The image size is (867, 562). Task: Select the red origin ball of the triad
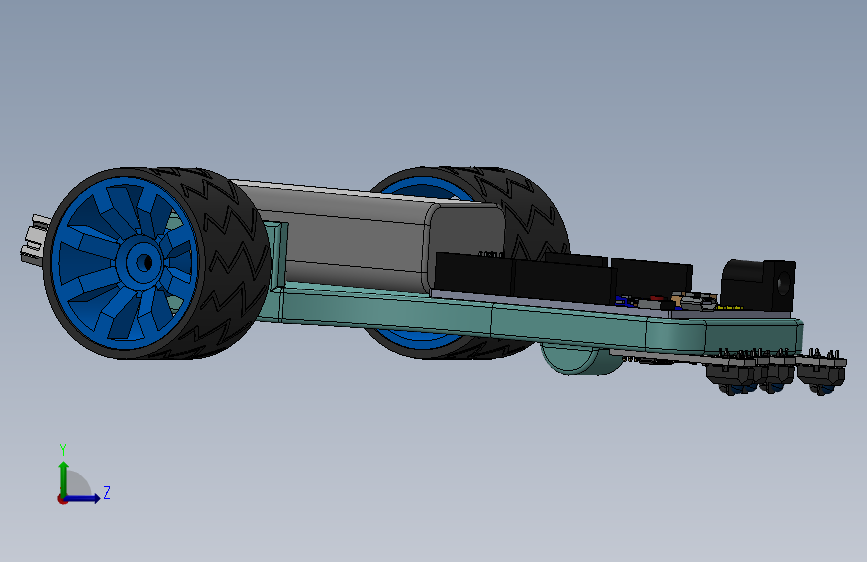(x=62, y=499)
